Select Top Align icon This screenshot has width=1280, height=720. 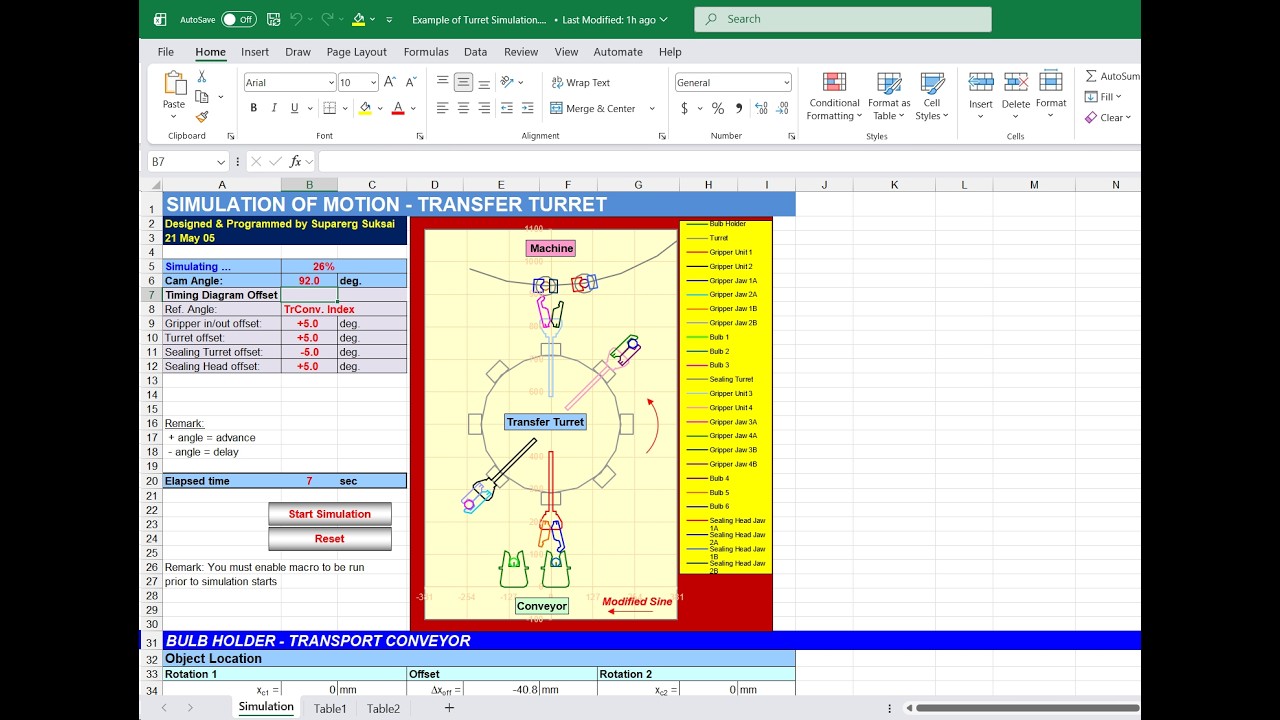(442, 82)
